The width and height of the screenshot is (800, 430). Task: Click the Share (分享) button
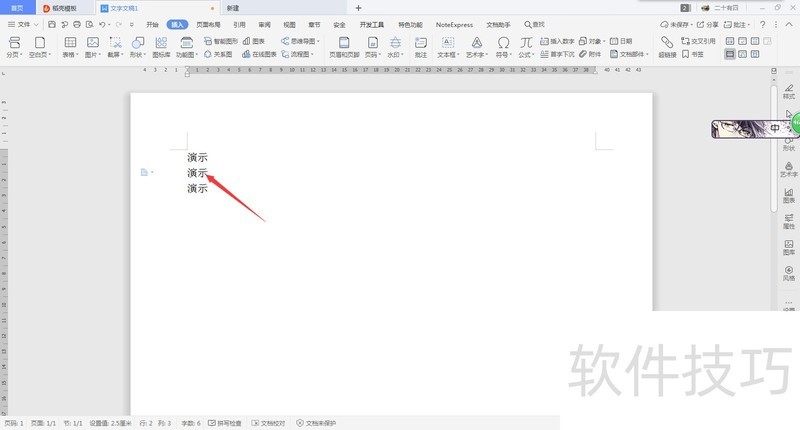[708, 24]
